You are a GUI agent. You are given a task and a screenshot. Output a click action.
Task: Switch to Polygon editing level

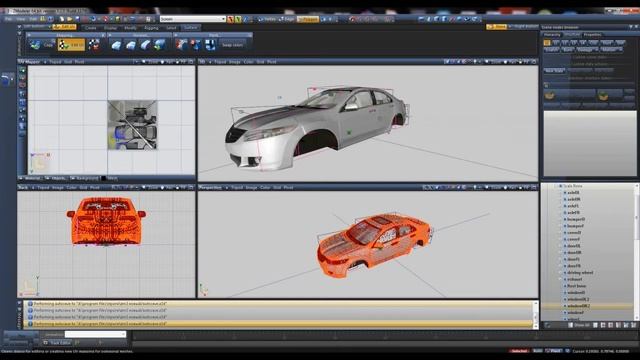point(308,19)
